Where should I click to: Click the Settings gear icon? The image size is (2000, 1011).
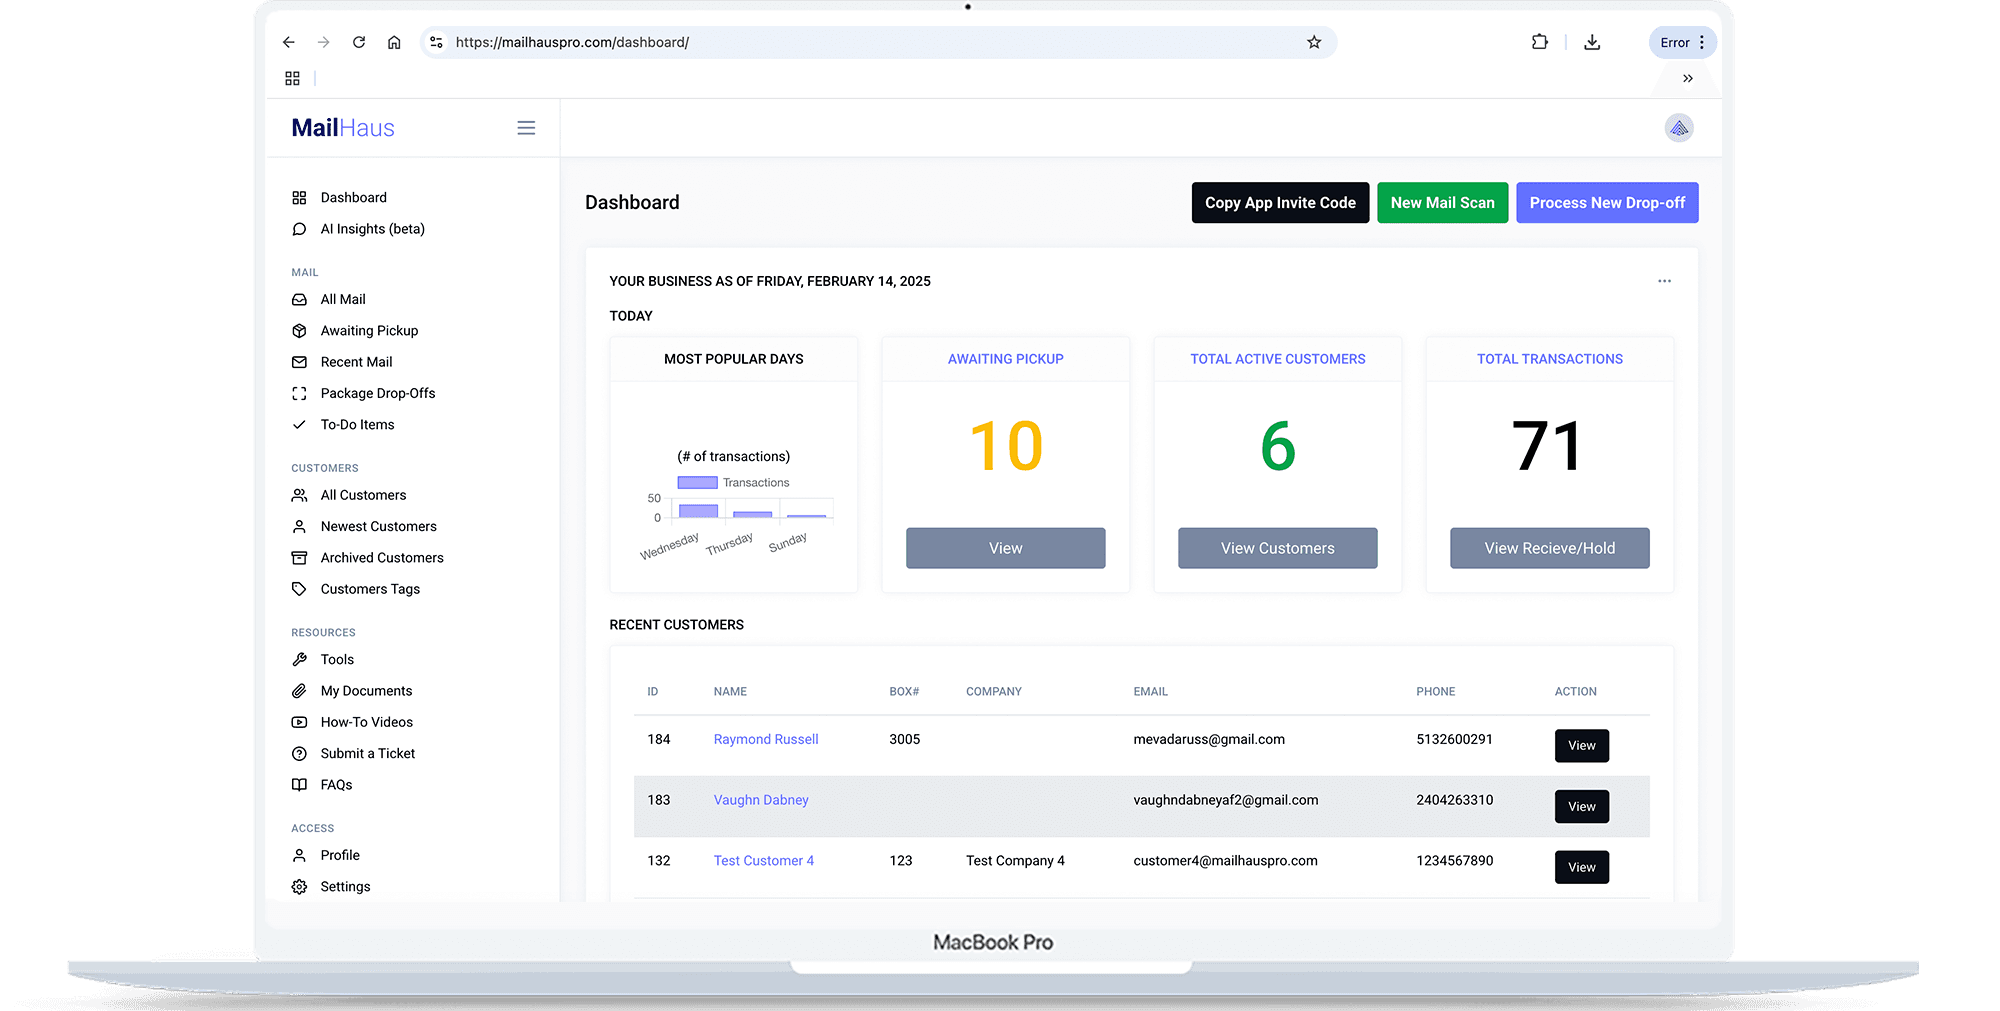(x=299, y=887)
